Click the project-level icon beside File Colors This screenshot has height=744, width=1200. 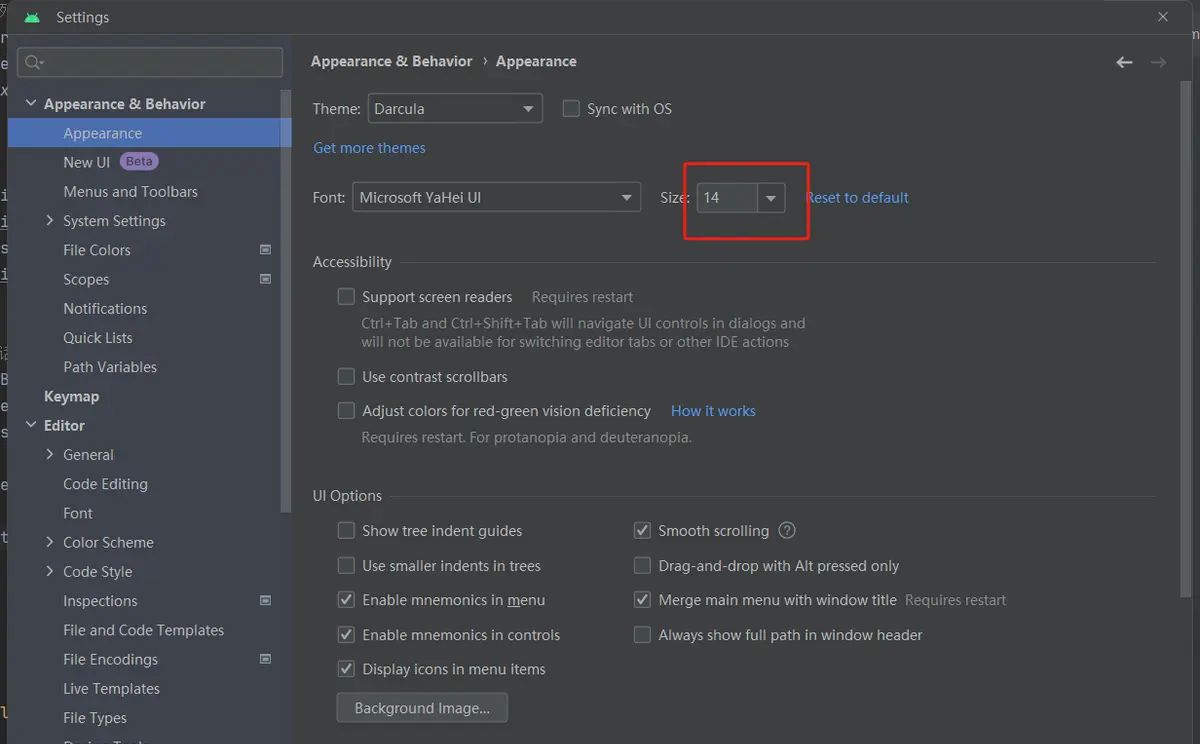click(266, 249)
